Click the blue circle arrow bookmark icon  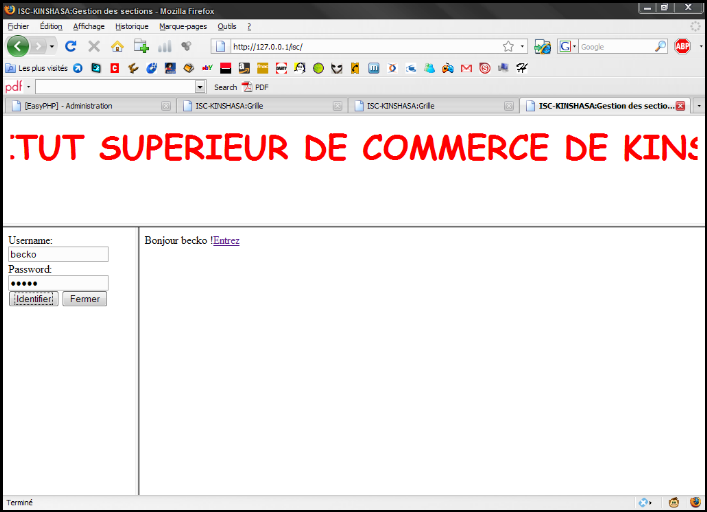click(x=78, y=68)
